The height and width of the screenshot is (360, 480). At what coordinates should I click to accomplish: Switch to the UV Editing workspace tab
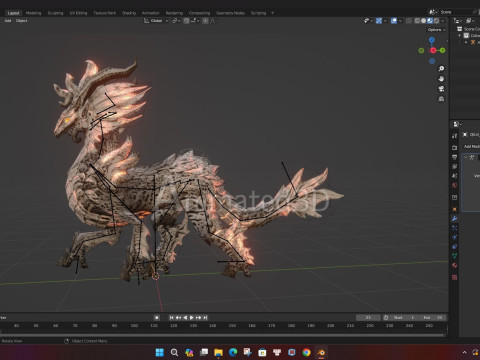click(x=78, y=13)
